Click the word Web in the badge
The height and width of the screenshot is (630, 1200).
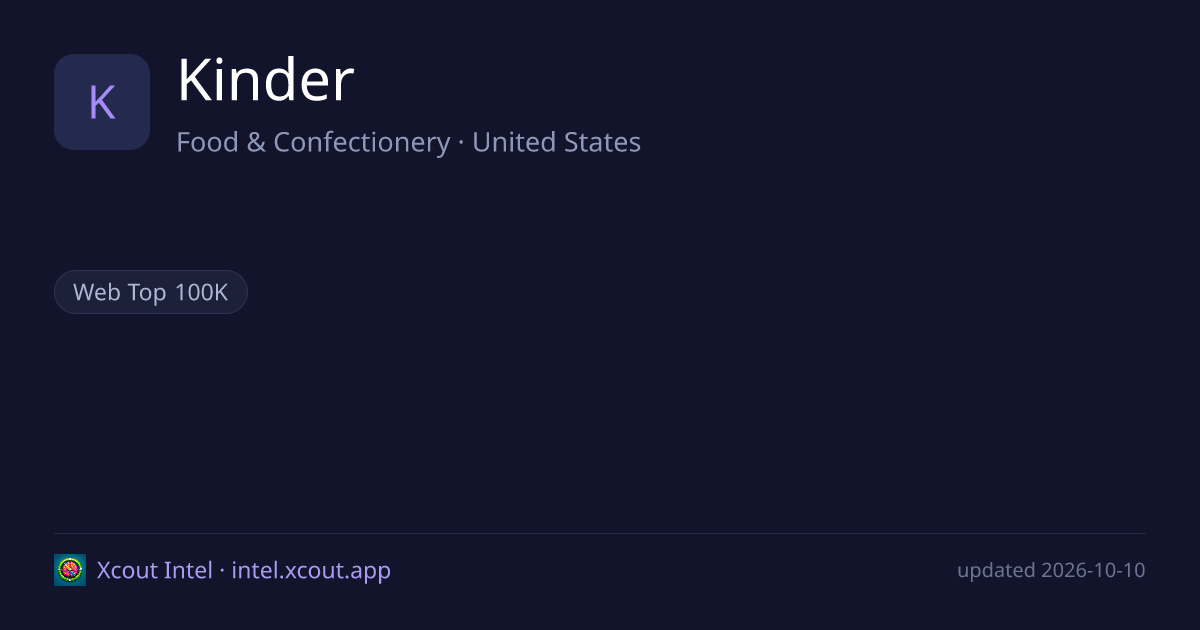coord(97,292)
